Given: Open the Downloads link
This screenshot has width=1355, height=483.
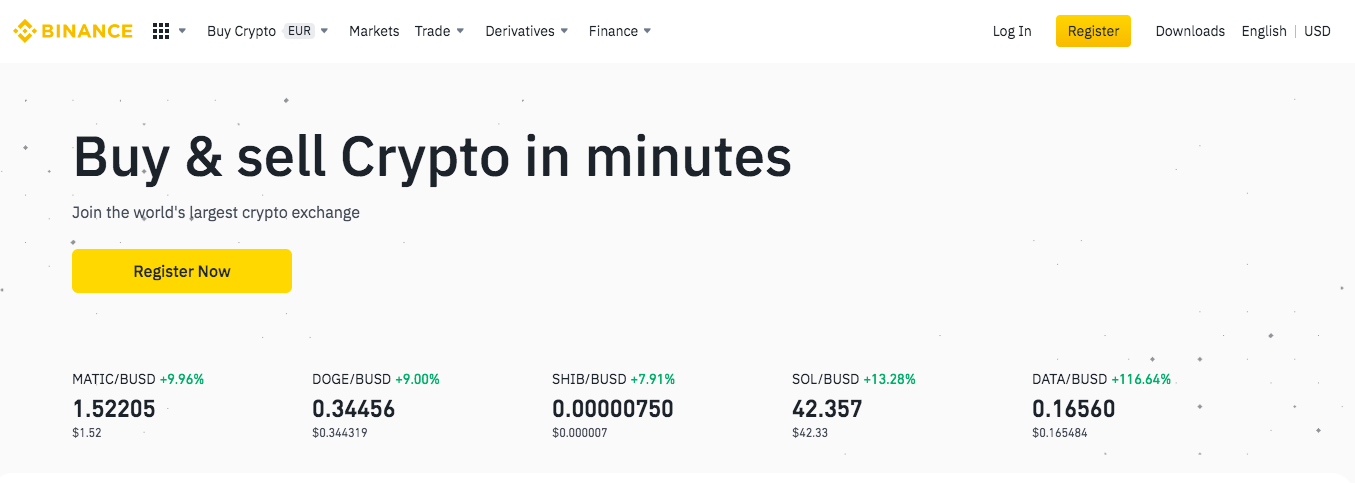Looking at the screenshot, I should [1190, 31].
